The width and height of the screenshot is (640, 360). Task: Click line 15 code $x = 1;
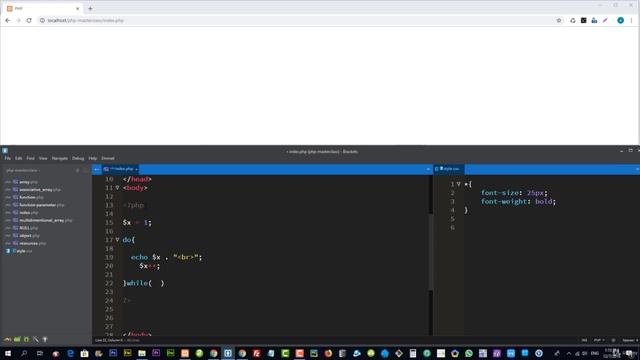click(137, 223)
